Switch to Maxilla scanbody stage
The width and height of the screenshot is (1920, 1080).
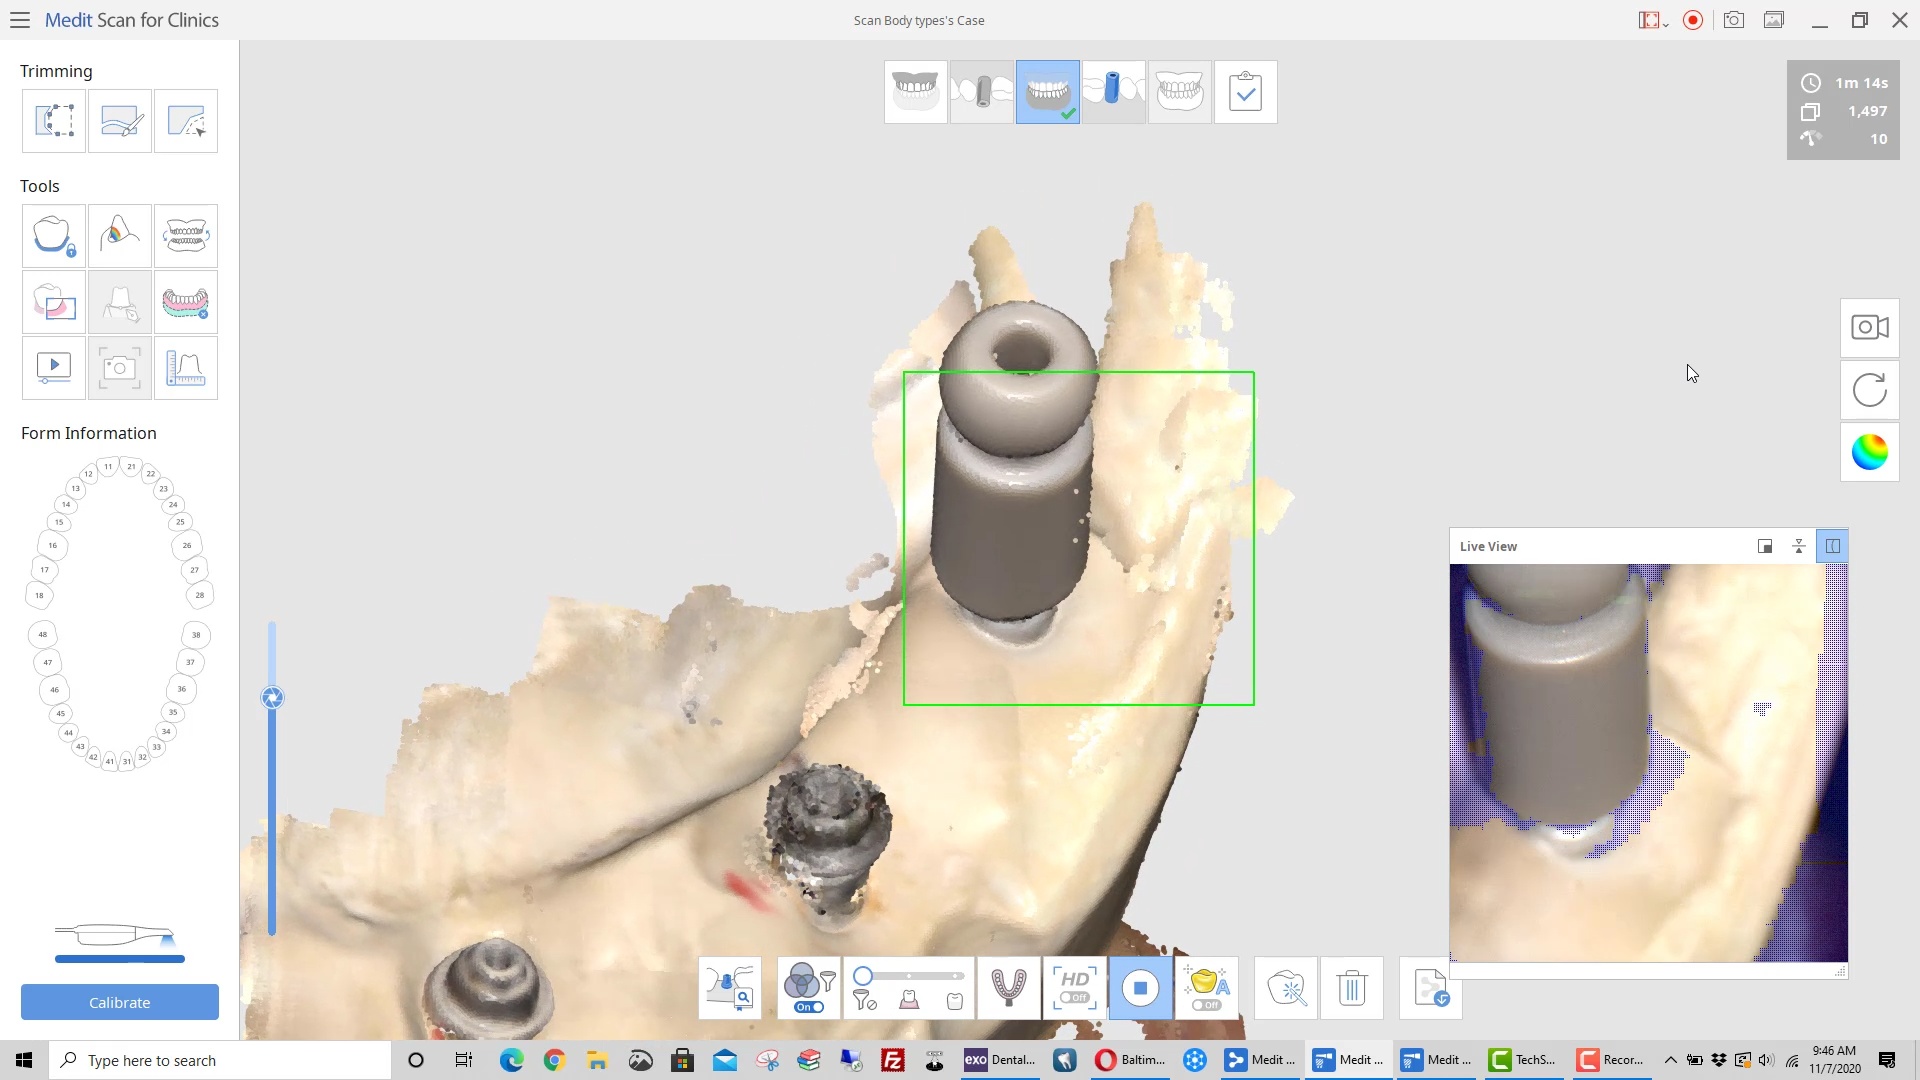981,92
